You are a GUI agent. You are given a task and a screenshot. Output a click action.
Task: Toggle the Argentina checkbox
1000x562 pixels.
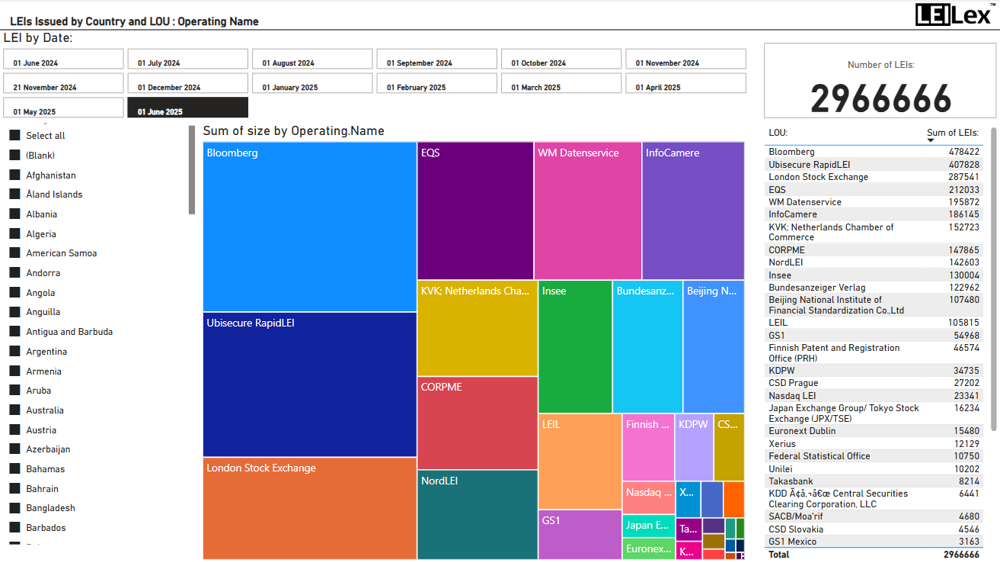pos(15,351)
